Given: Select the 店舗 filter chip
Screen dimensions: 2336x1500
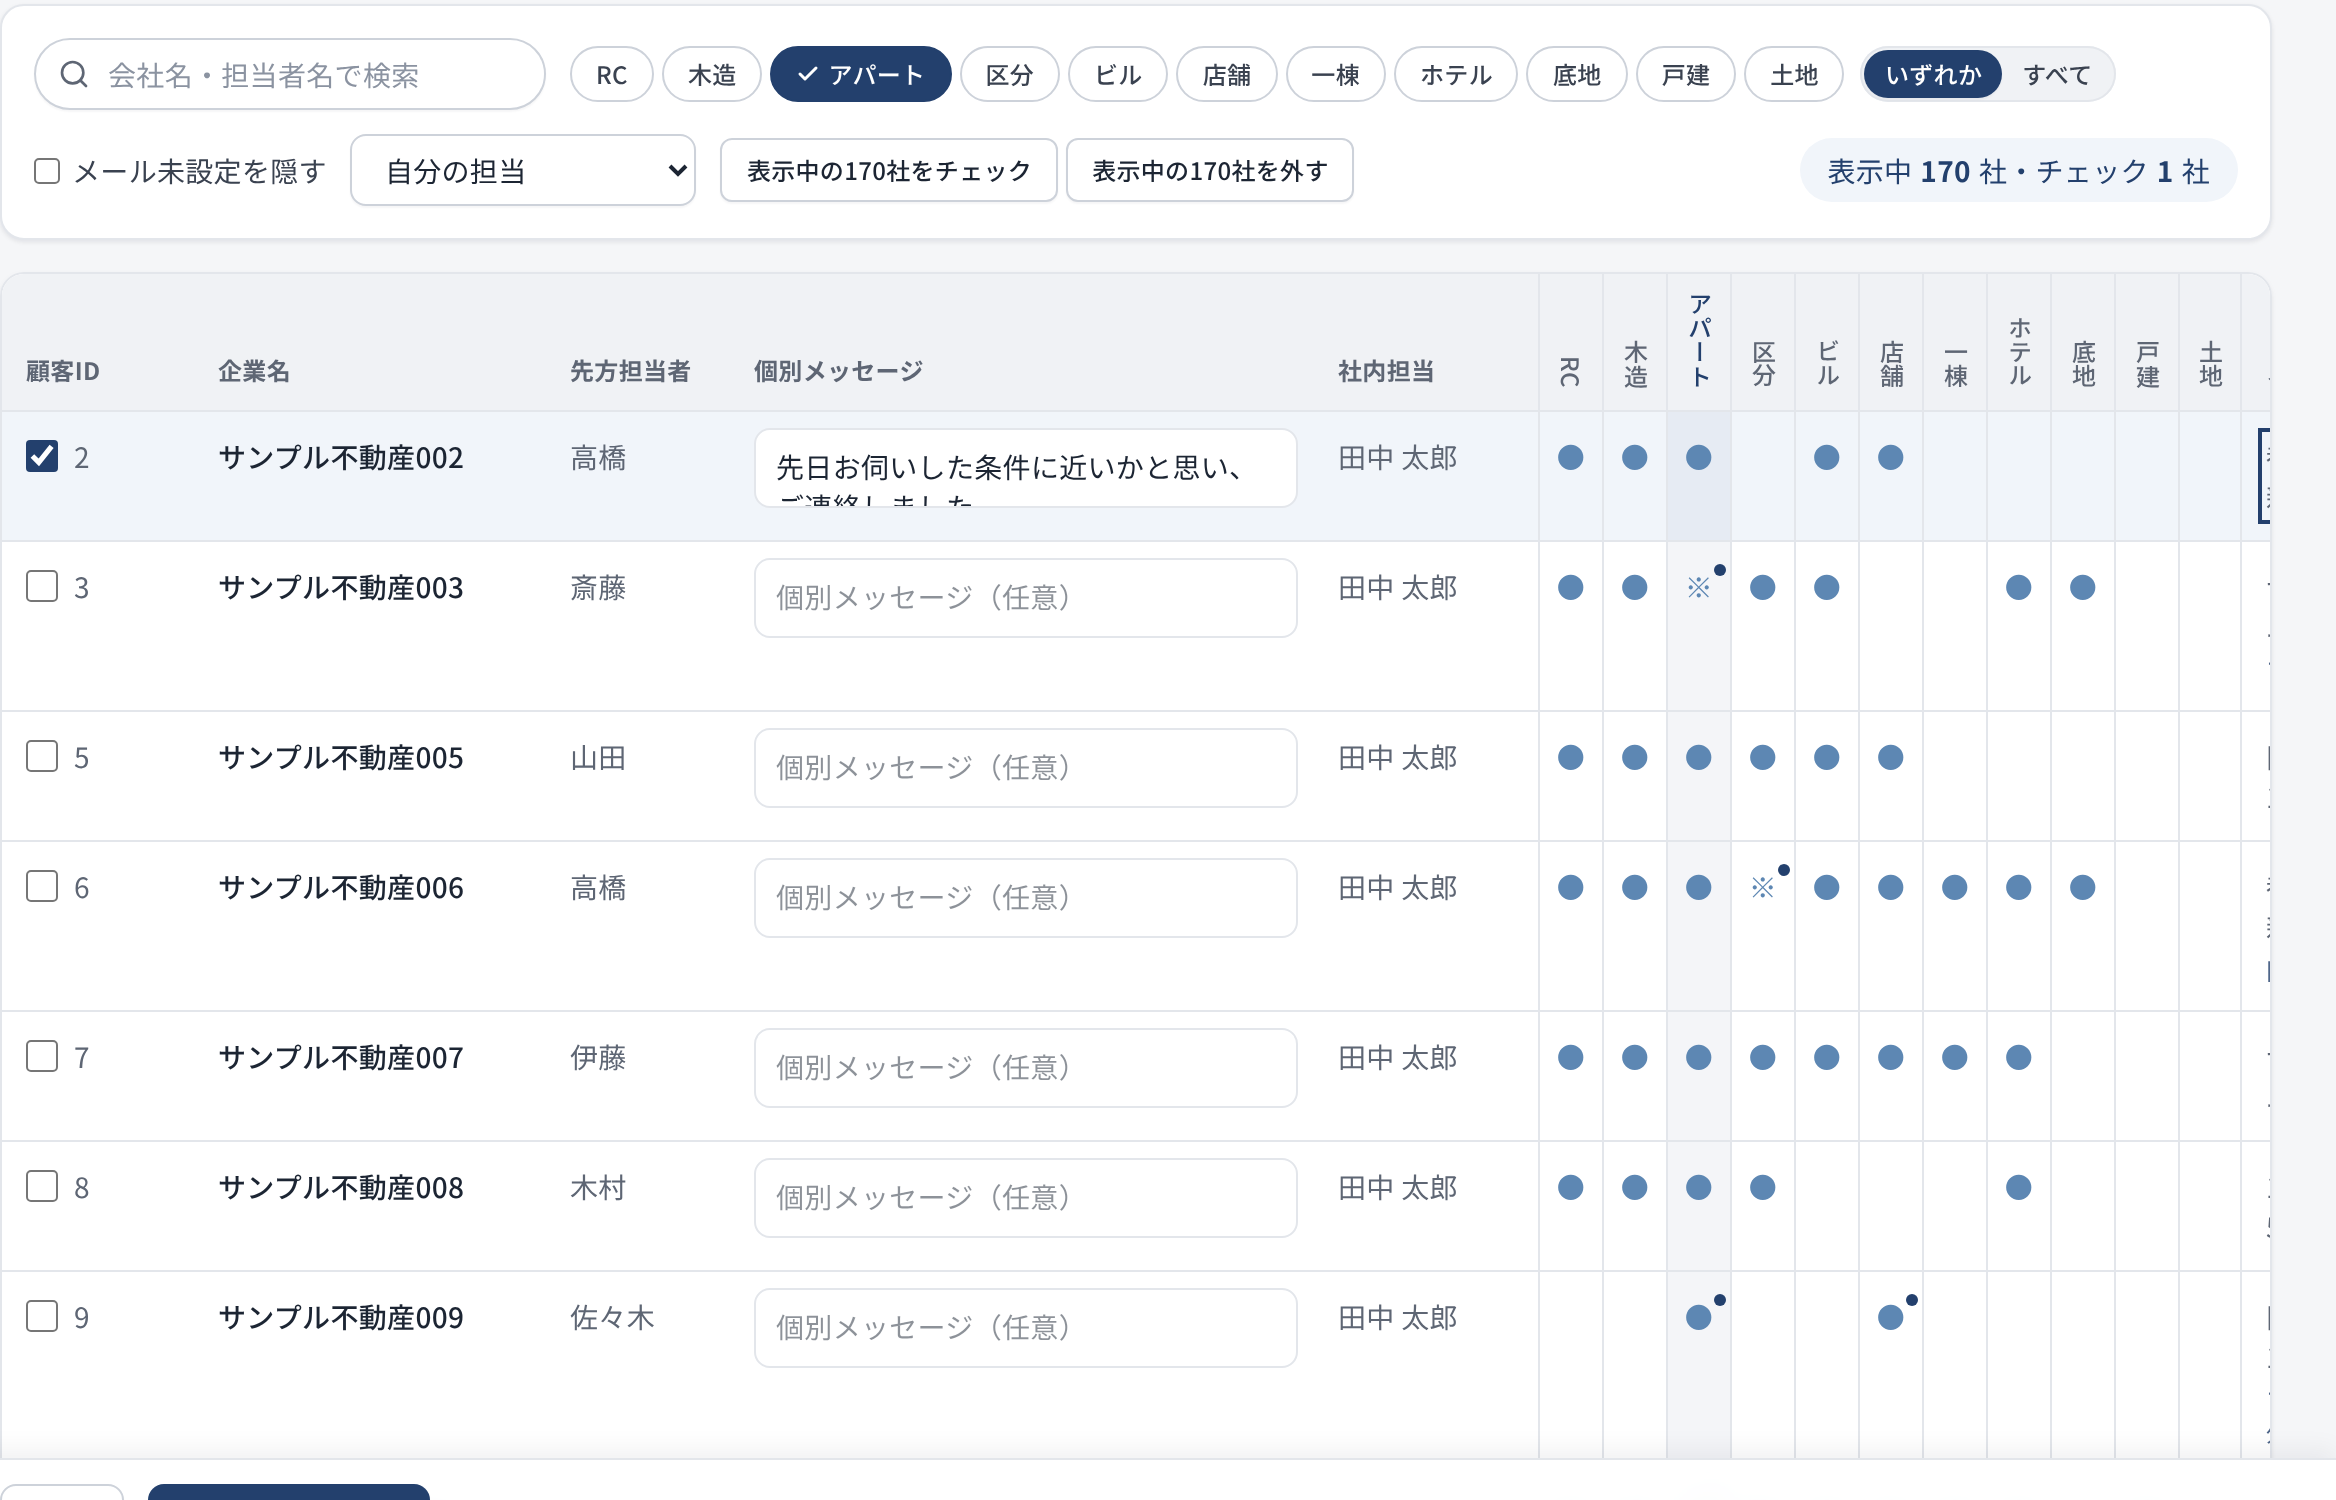Looking at the screenshot, I should click(x=1227, y=75).
